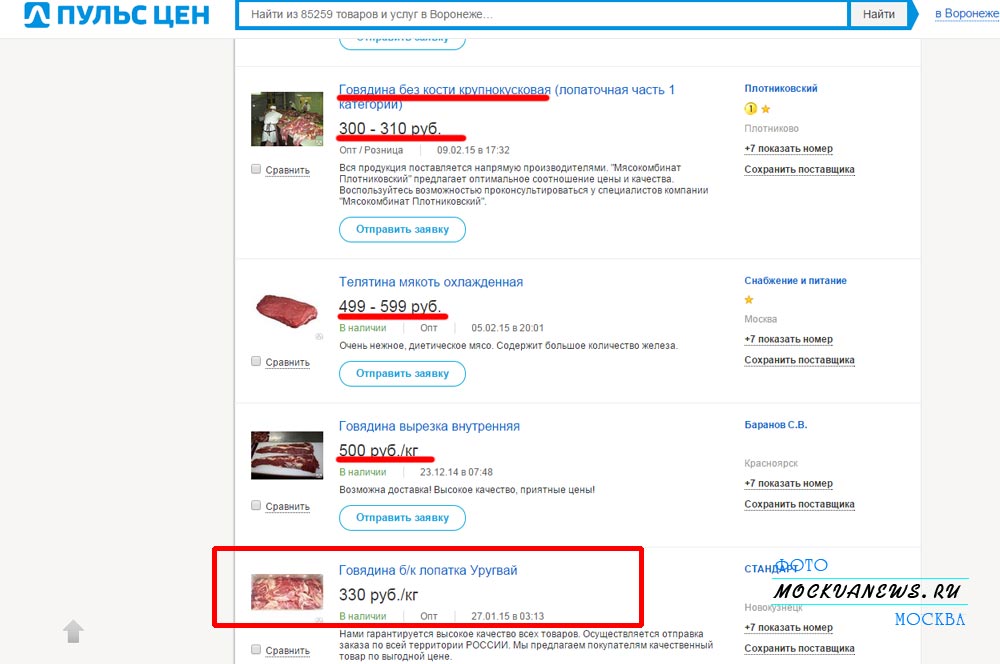This screenshot has width=1000, height=664.
Task: Open the beef shoulder product thumbnail
Action: tap(287, 120)
